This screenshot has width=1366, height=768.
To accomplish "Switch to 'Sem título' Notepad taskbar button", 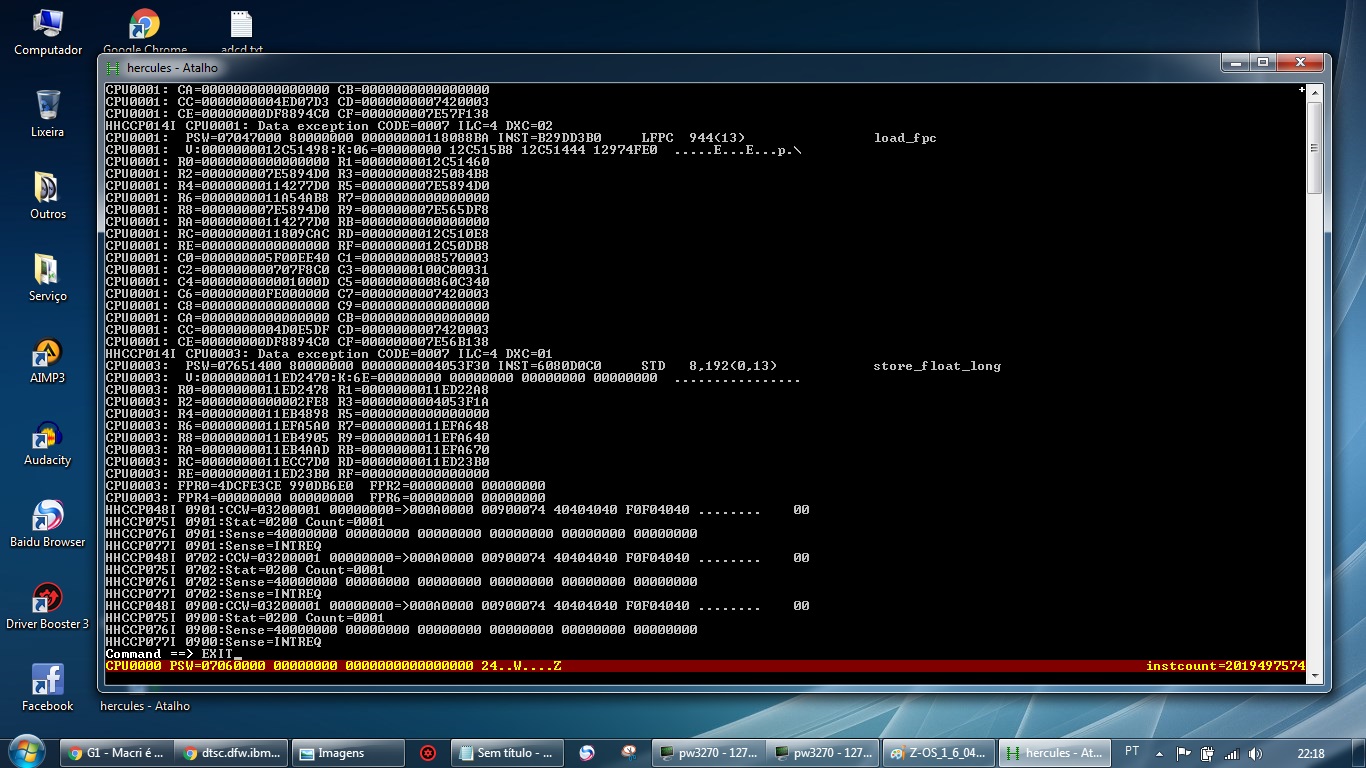I will click(507, 753).
